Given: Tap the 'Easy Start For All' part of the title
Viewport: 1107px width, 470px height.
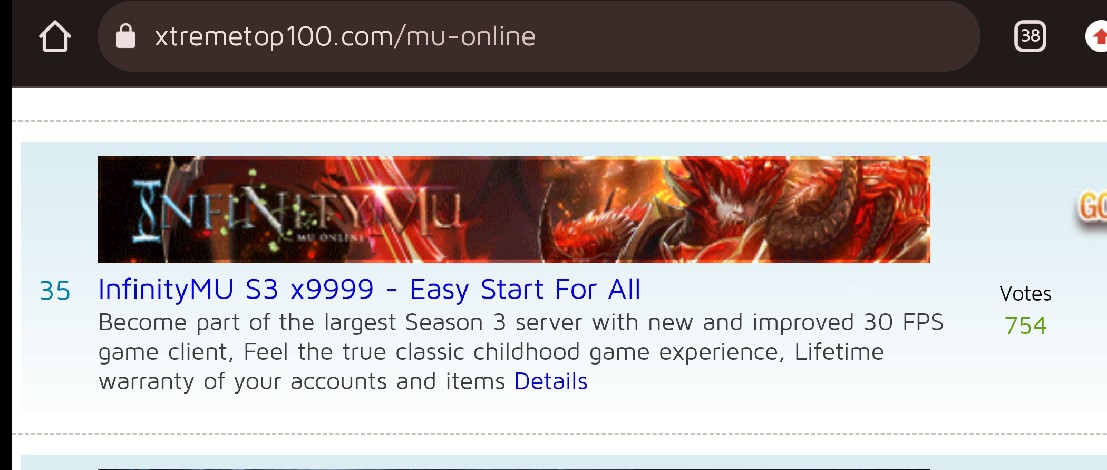Looking at the screenshot, I should tap(525, 289).
